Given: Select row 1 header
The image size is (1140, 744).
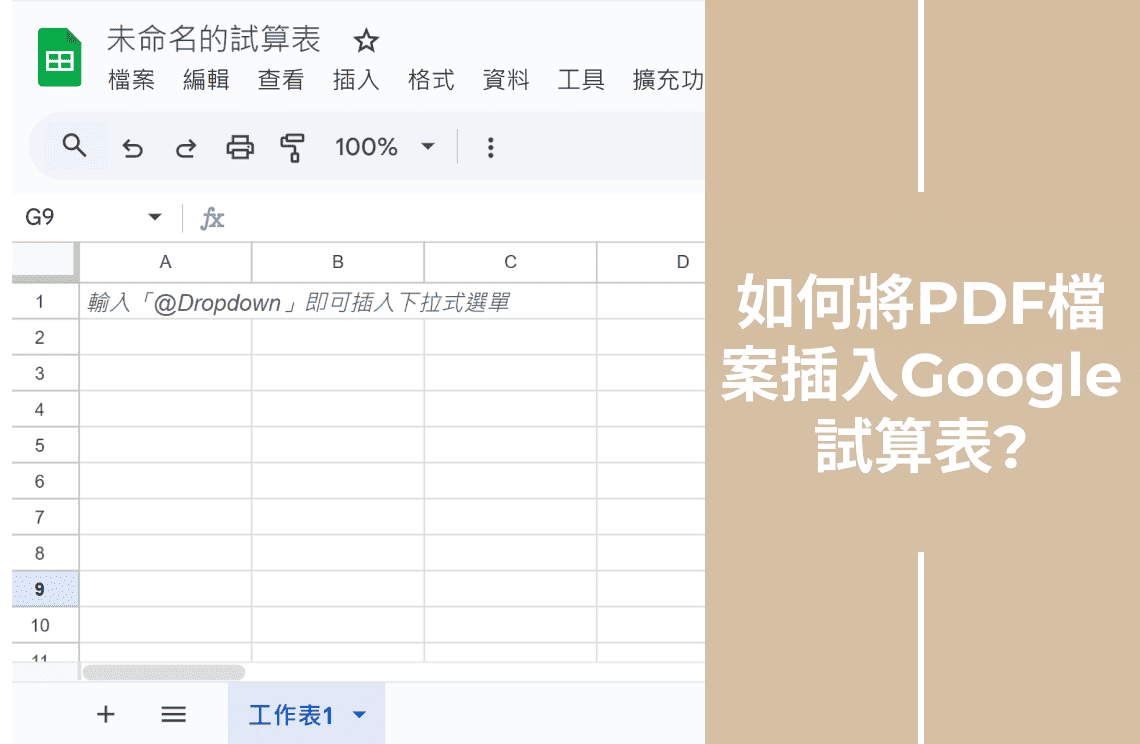Looking at the screenshot, I should click(45, 301).
